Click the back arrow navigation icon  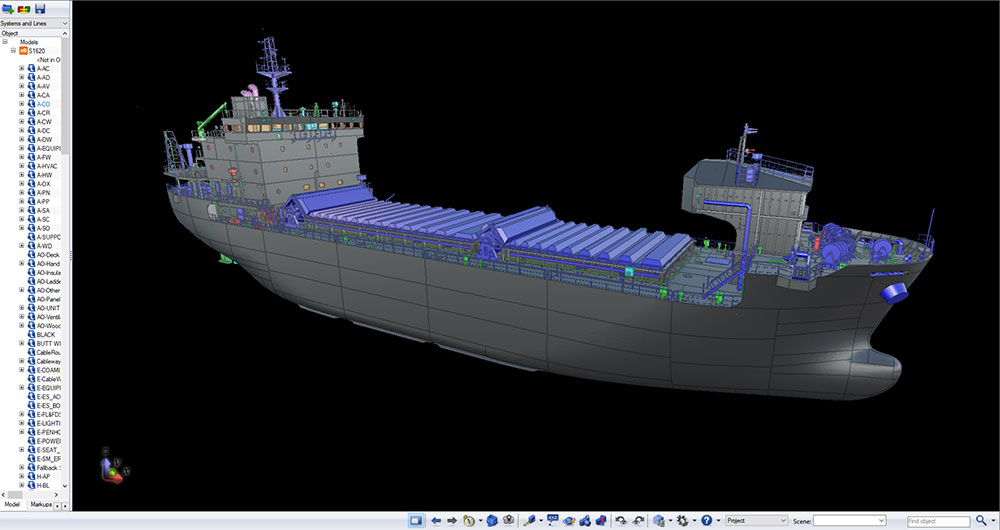pyautogui.click(x=436, y=520)
